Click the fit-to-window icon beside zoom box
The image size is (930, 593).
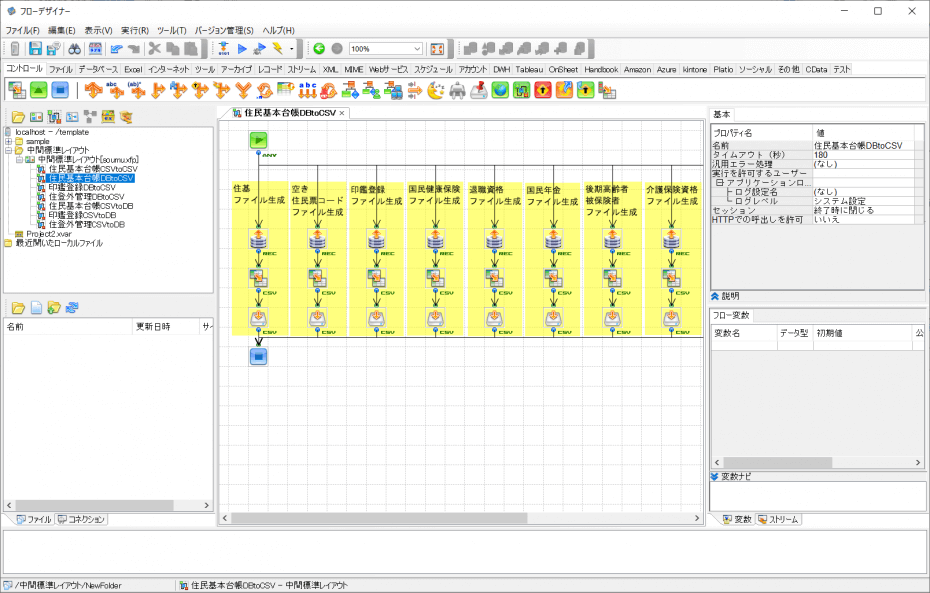(x=437, y=49)
